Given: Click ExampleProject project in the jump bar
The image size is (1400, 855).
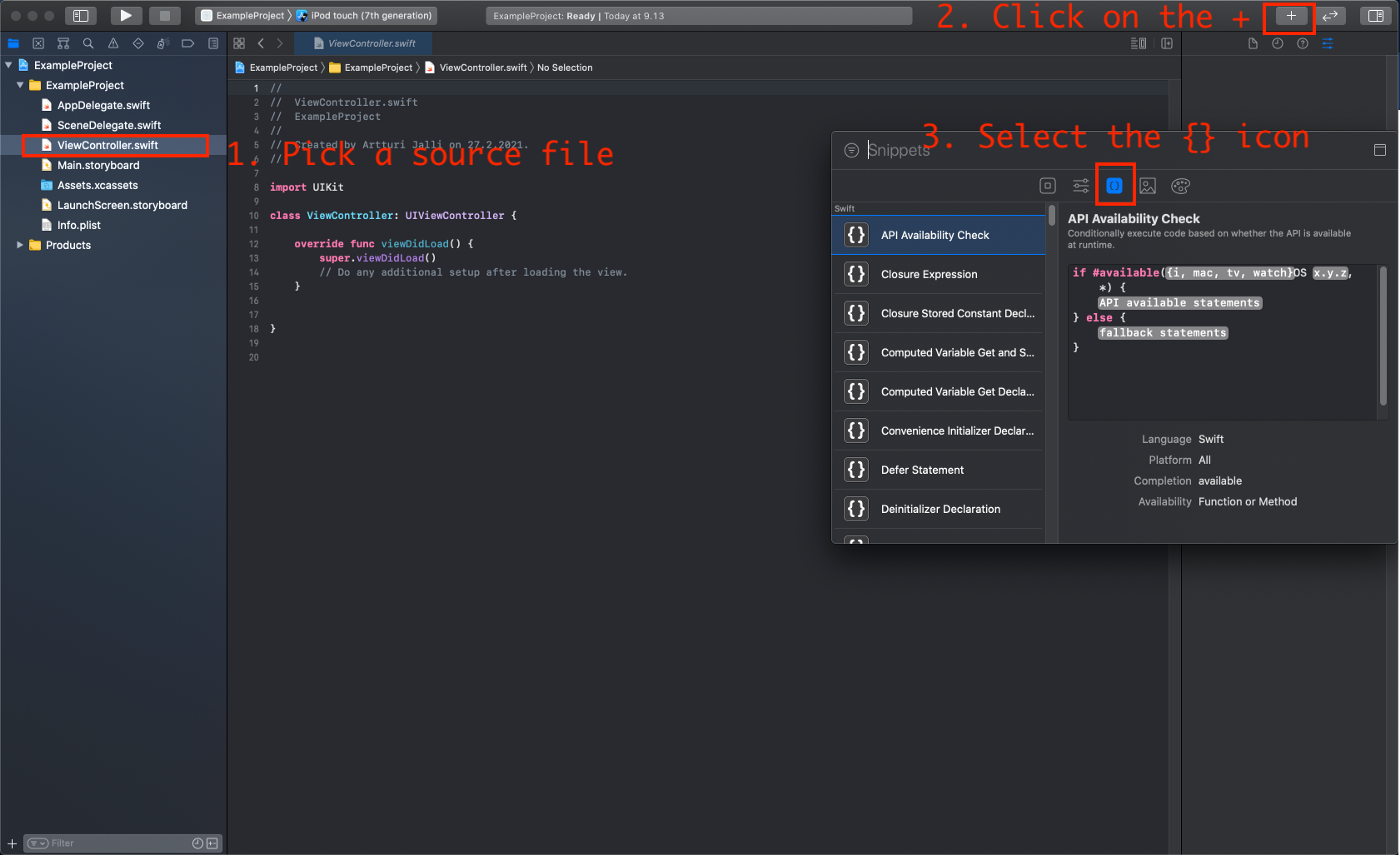Looking at the screenshot, I should (x=275, y=67).
